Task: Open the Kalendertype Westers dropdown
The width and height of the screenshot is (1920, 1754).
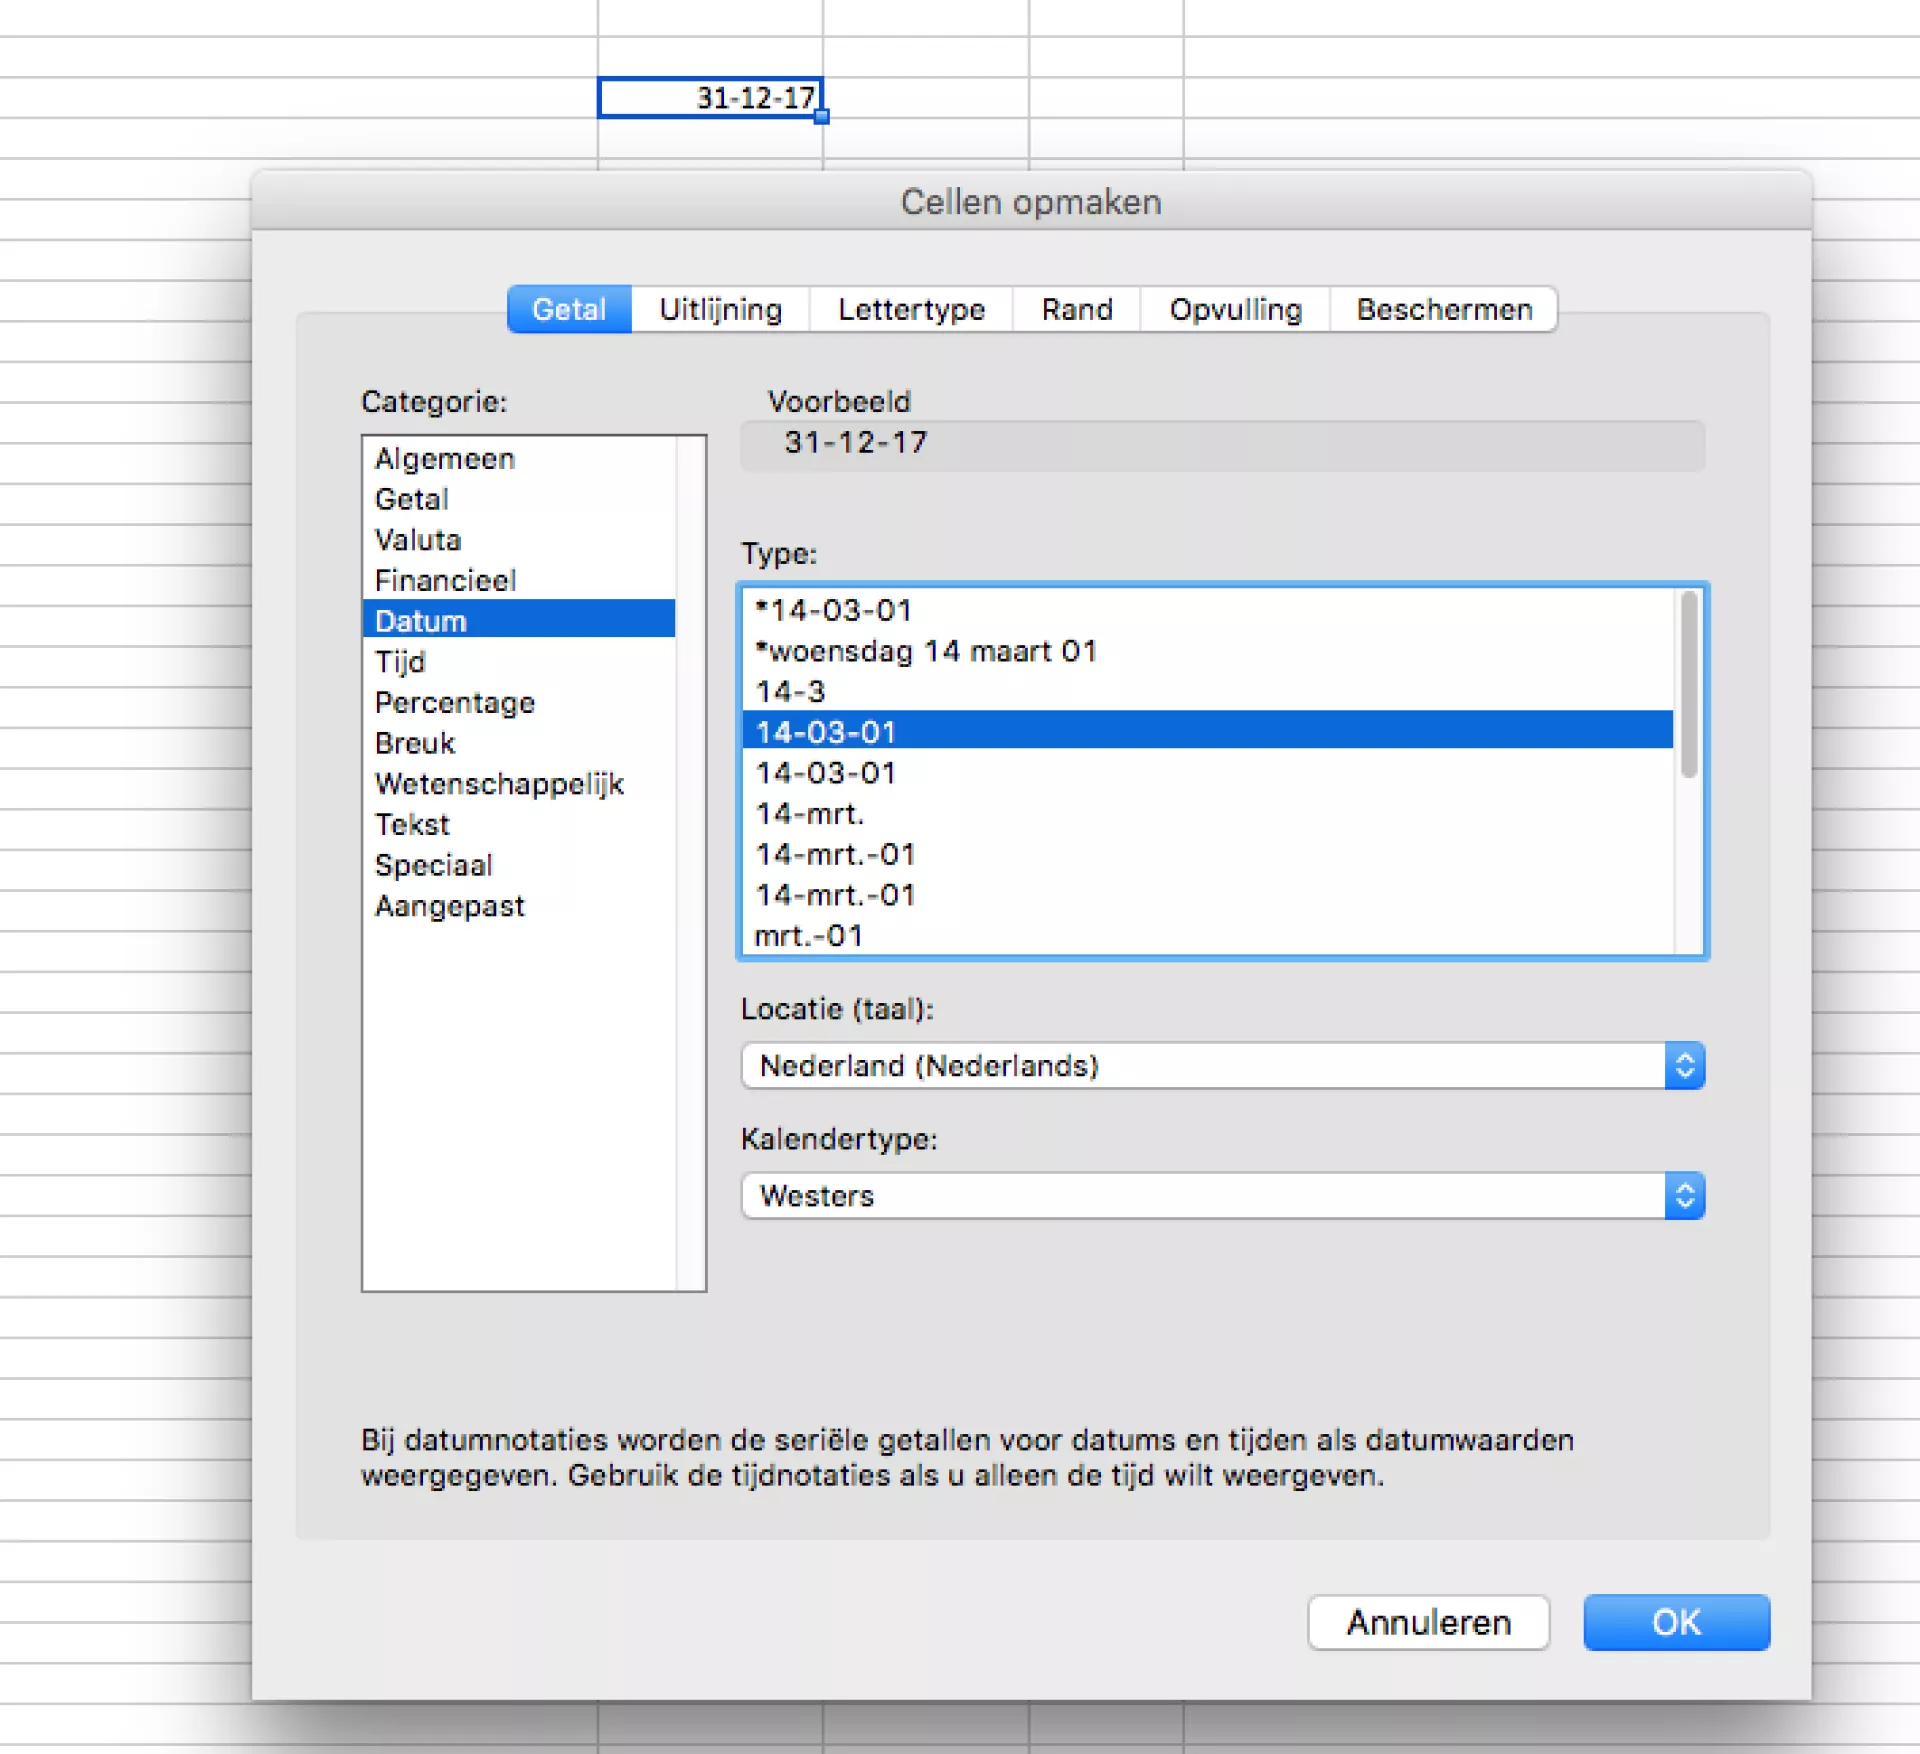Action: tap(1222, 1195)
